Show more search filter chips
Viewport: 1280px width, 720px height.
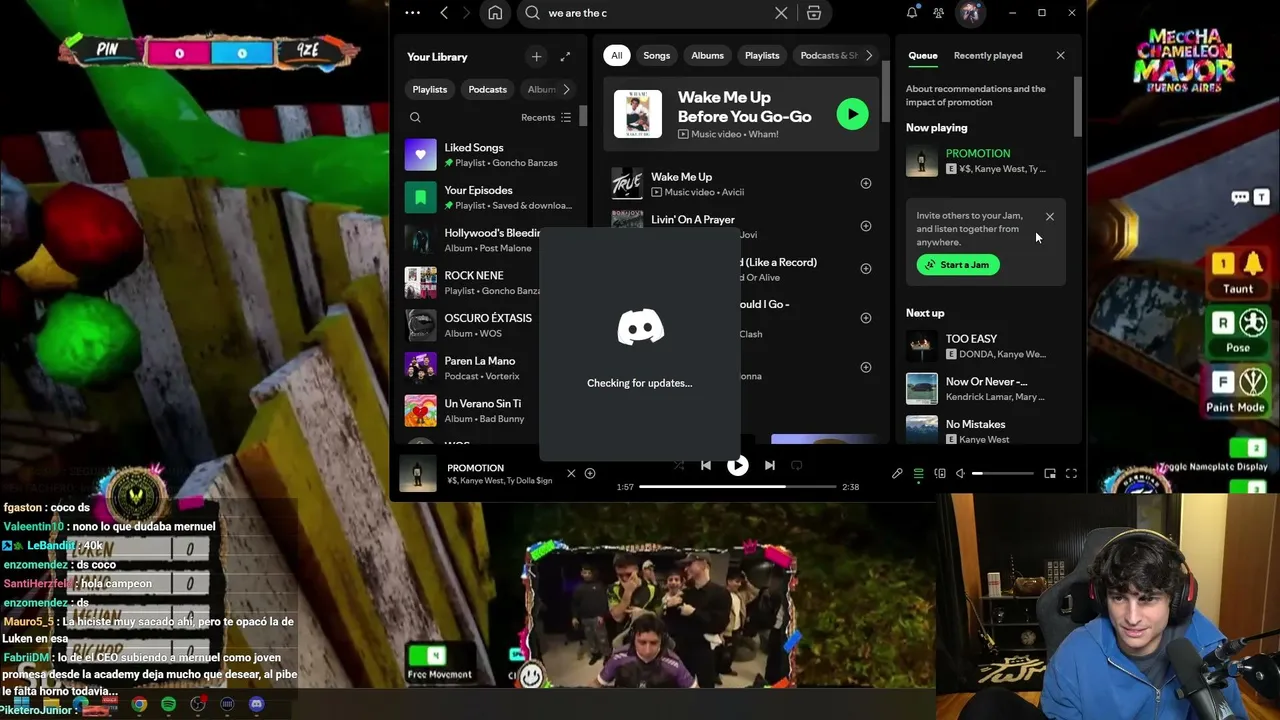868,56
